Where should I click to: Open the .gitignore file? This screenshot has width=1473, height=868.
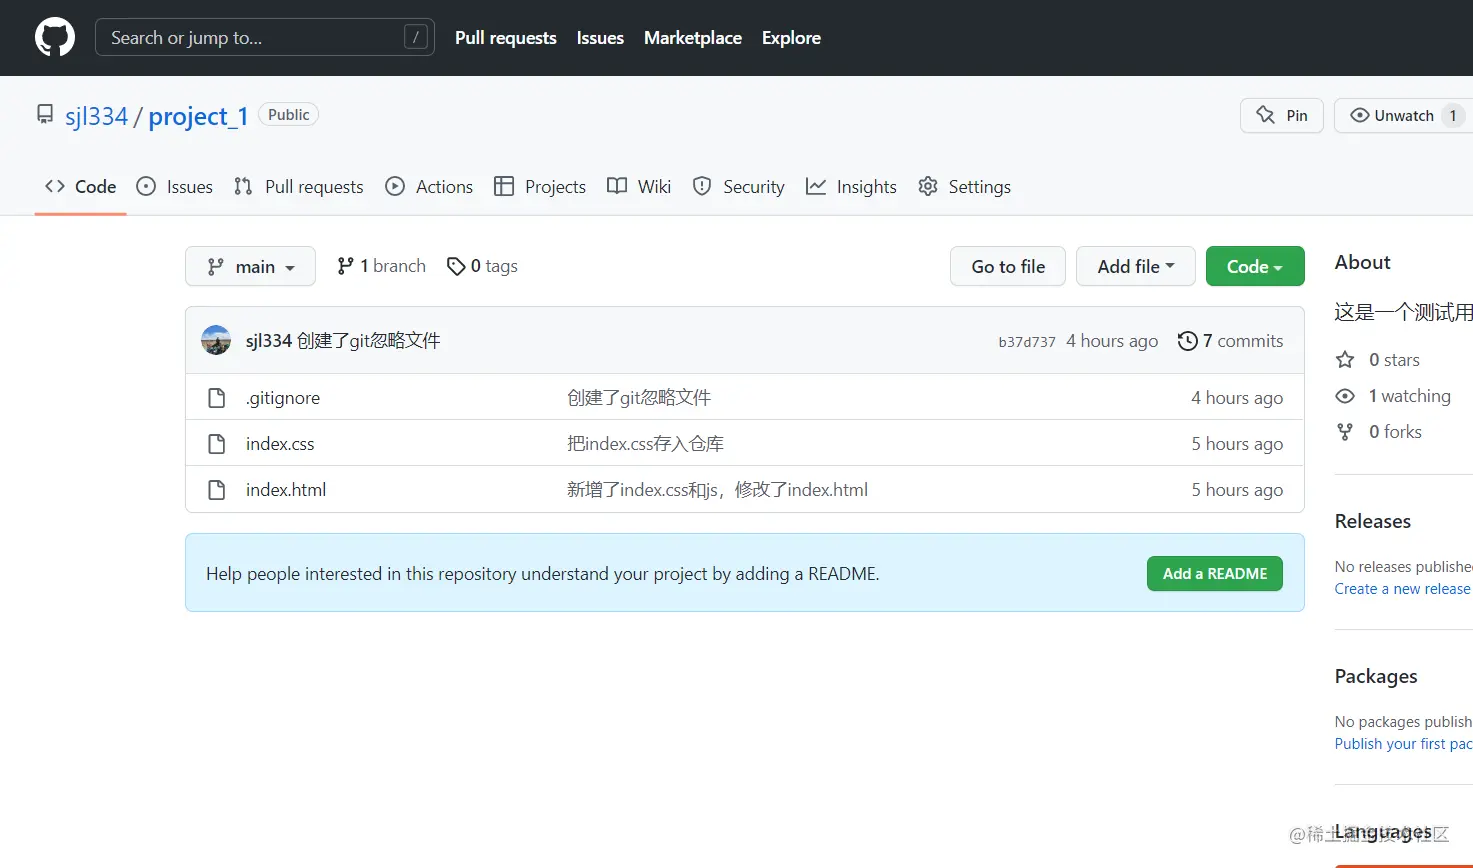283,398
